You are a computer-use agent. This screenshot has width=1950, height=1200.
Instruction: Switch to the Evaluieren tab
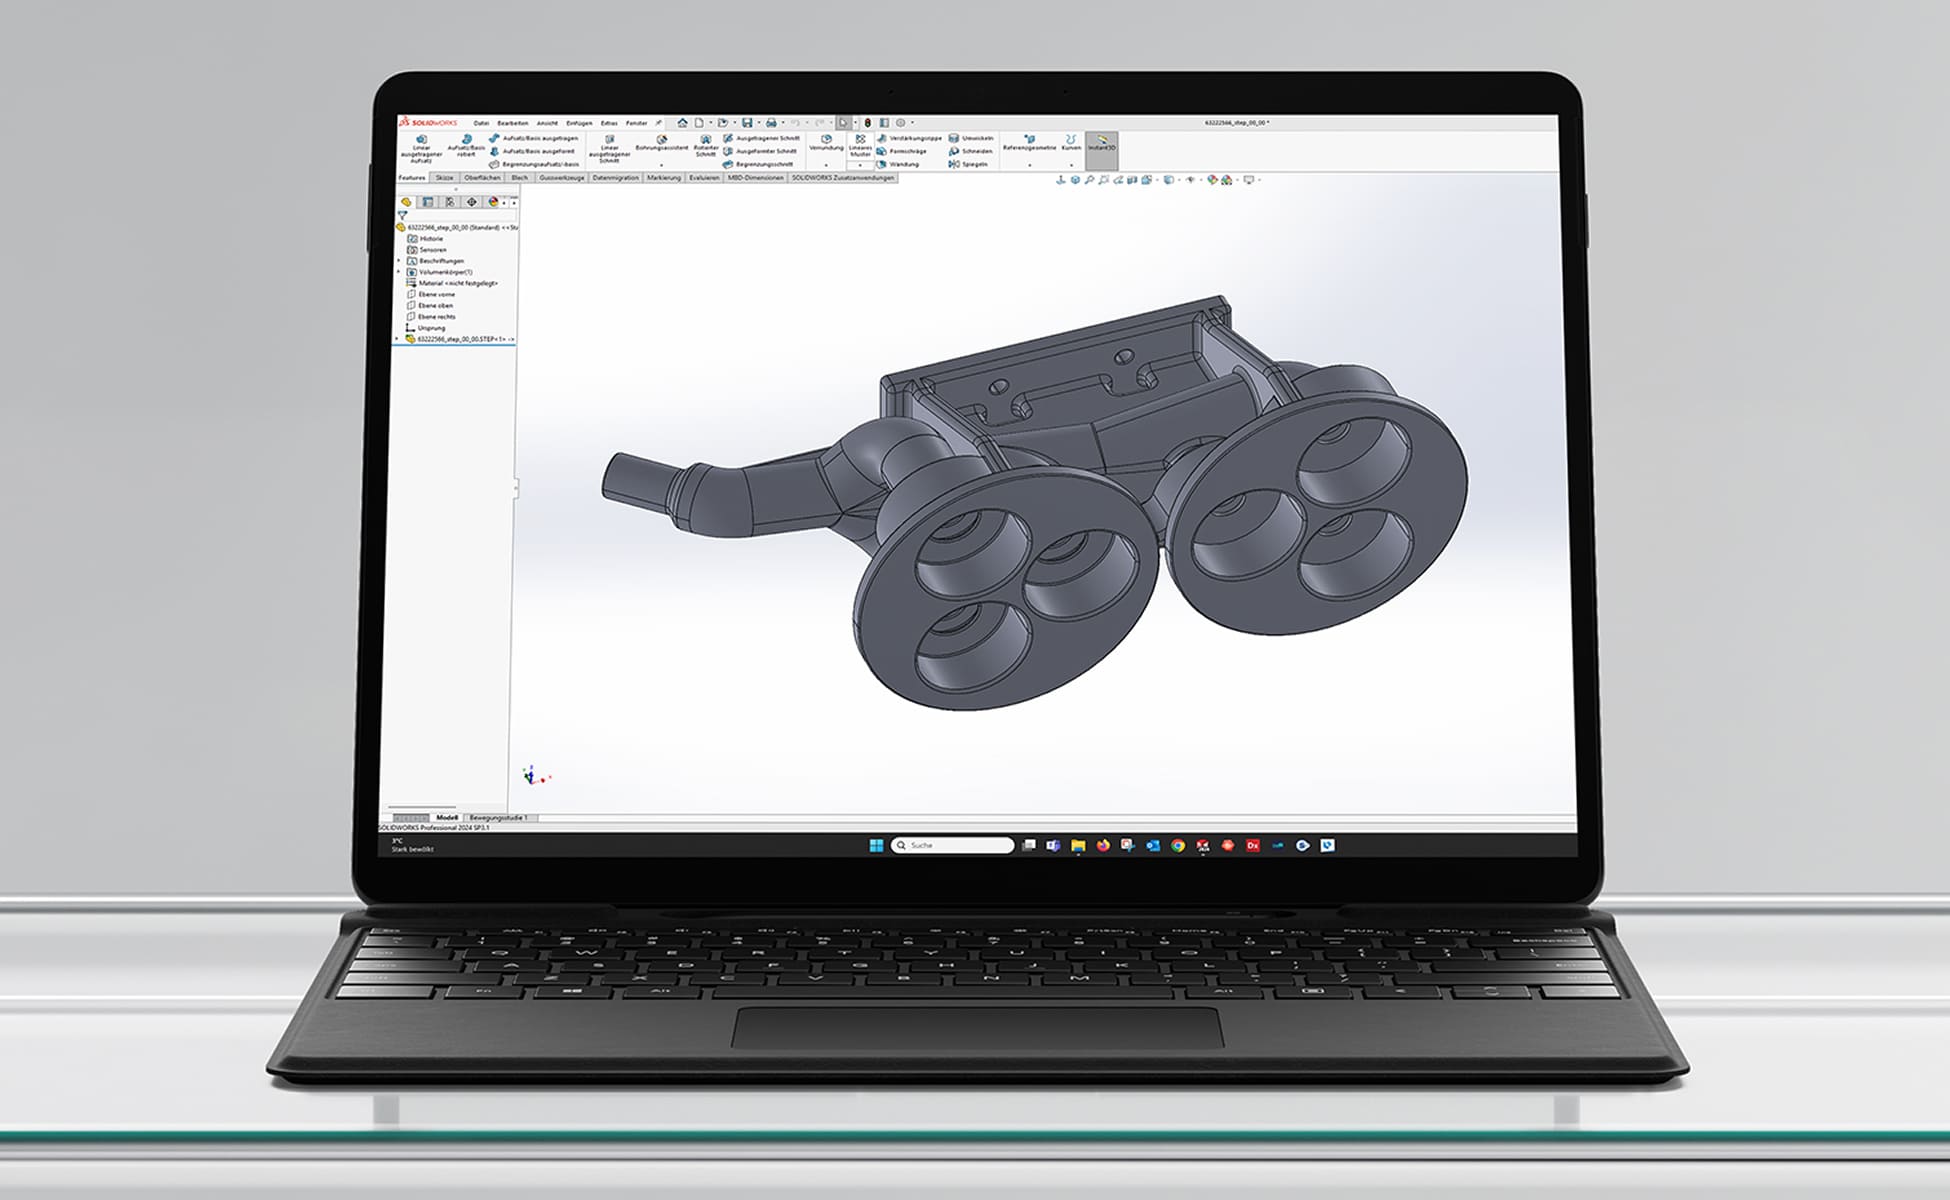click(x=704, y=178)
